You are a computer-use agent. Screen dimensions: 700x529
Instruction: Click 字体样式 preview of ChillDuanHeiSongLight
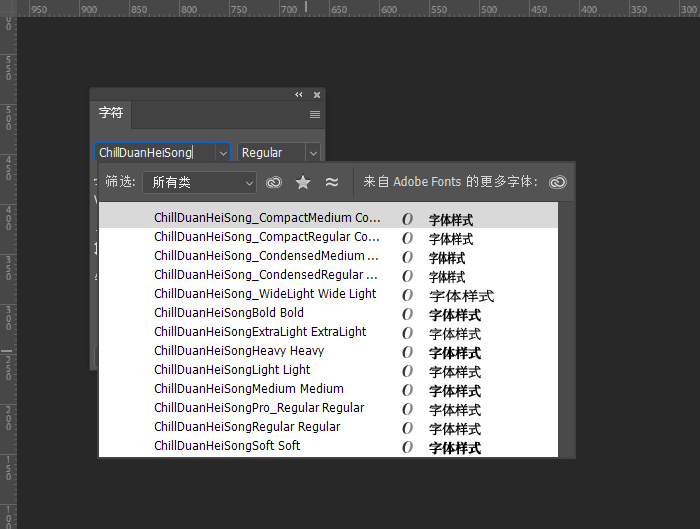point(455,372)
